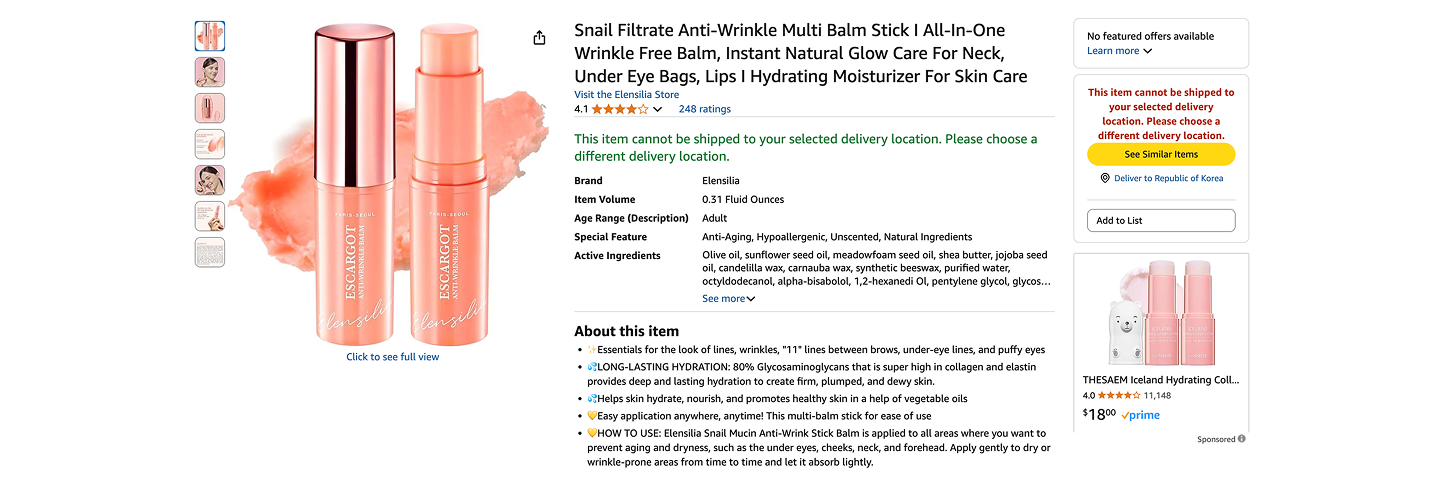The height and width of the screenshot is (477, 1444).
Task: Click Deliver to Republic of Korea link
Action: point(1168,178)
